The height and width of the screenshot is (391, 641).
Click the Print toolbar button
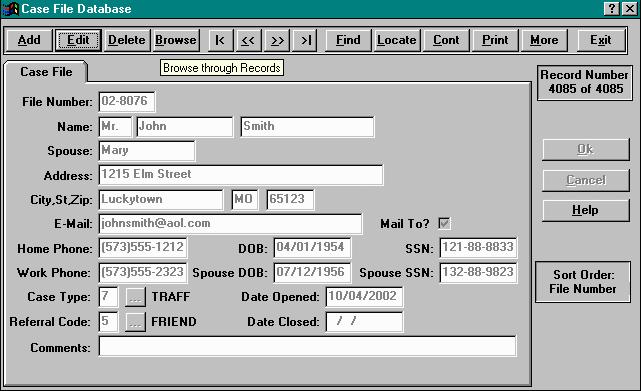495,40
